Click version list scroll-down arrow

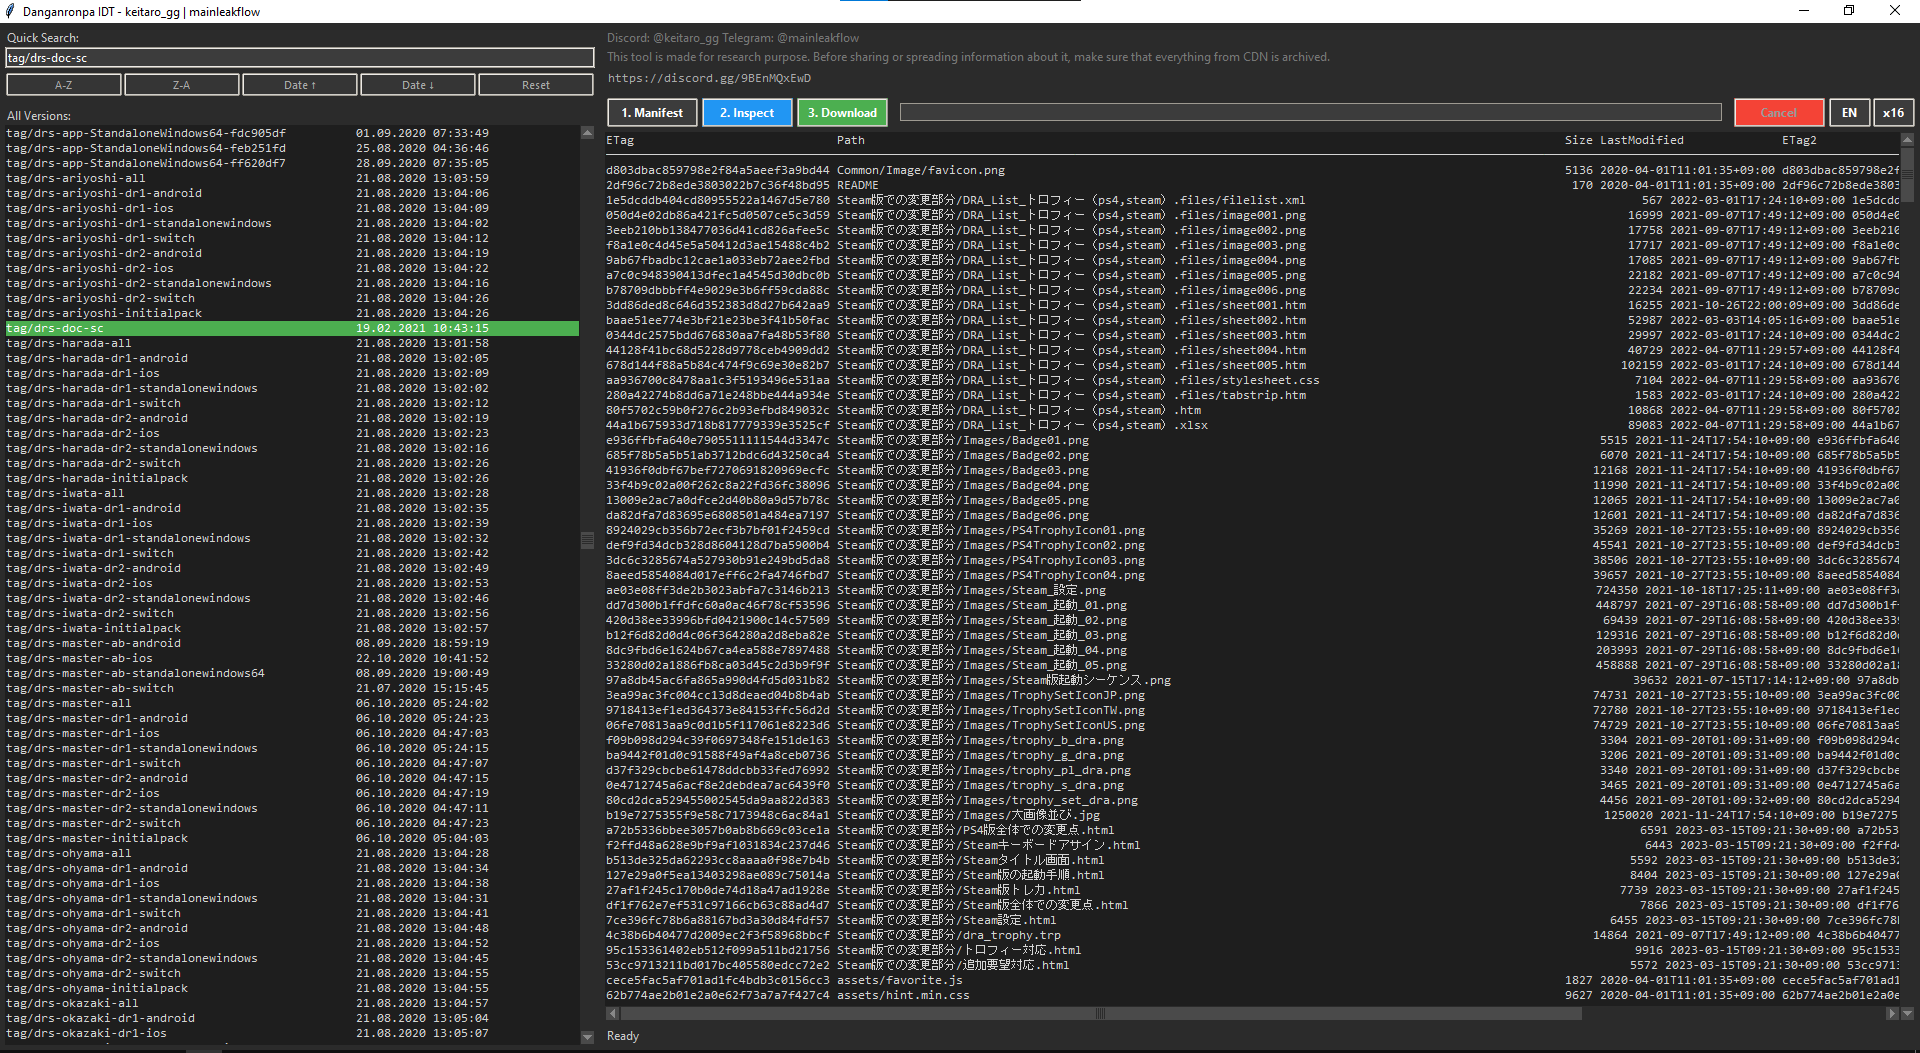[587, 1038]
